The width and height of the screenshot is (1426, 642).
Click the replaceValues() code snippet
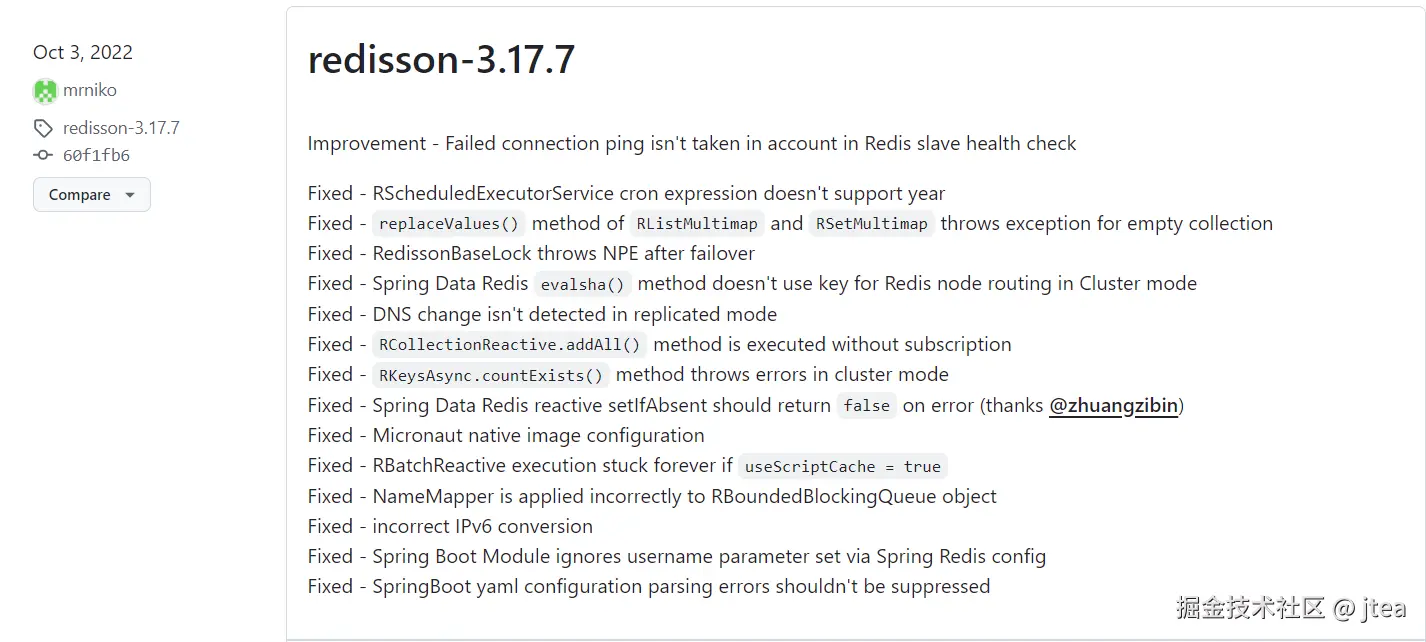click(x=449, y=224)
